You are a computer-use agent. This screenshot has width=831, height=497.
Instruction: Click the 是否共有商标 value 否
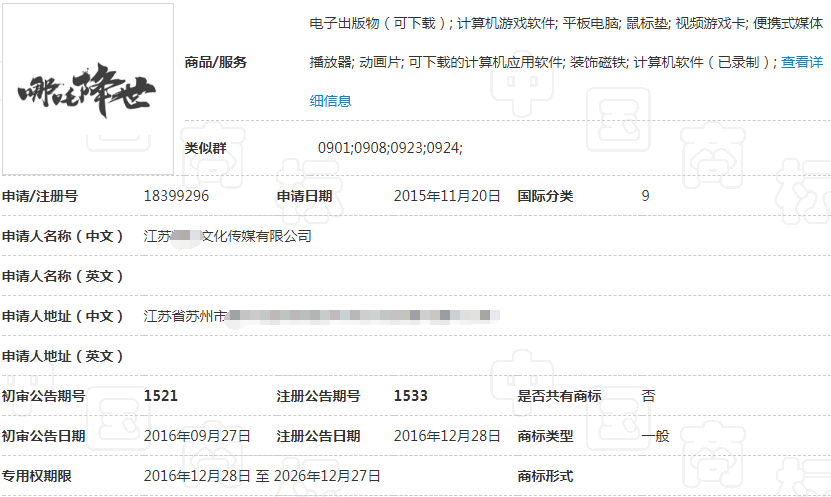pyautogui.click(x=648, y=396)
